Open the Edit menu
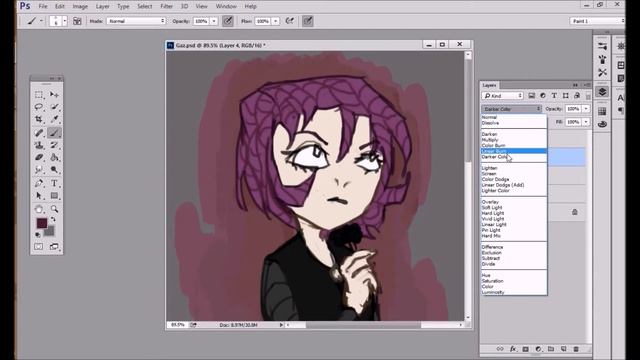Screen dimensions: 640x360 pyautogui.click(x=60, y=6)
